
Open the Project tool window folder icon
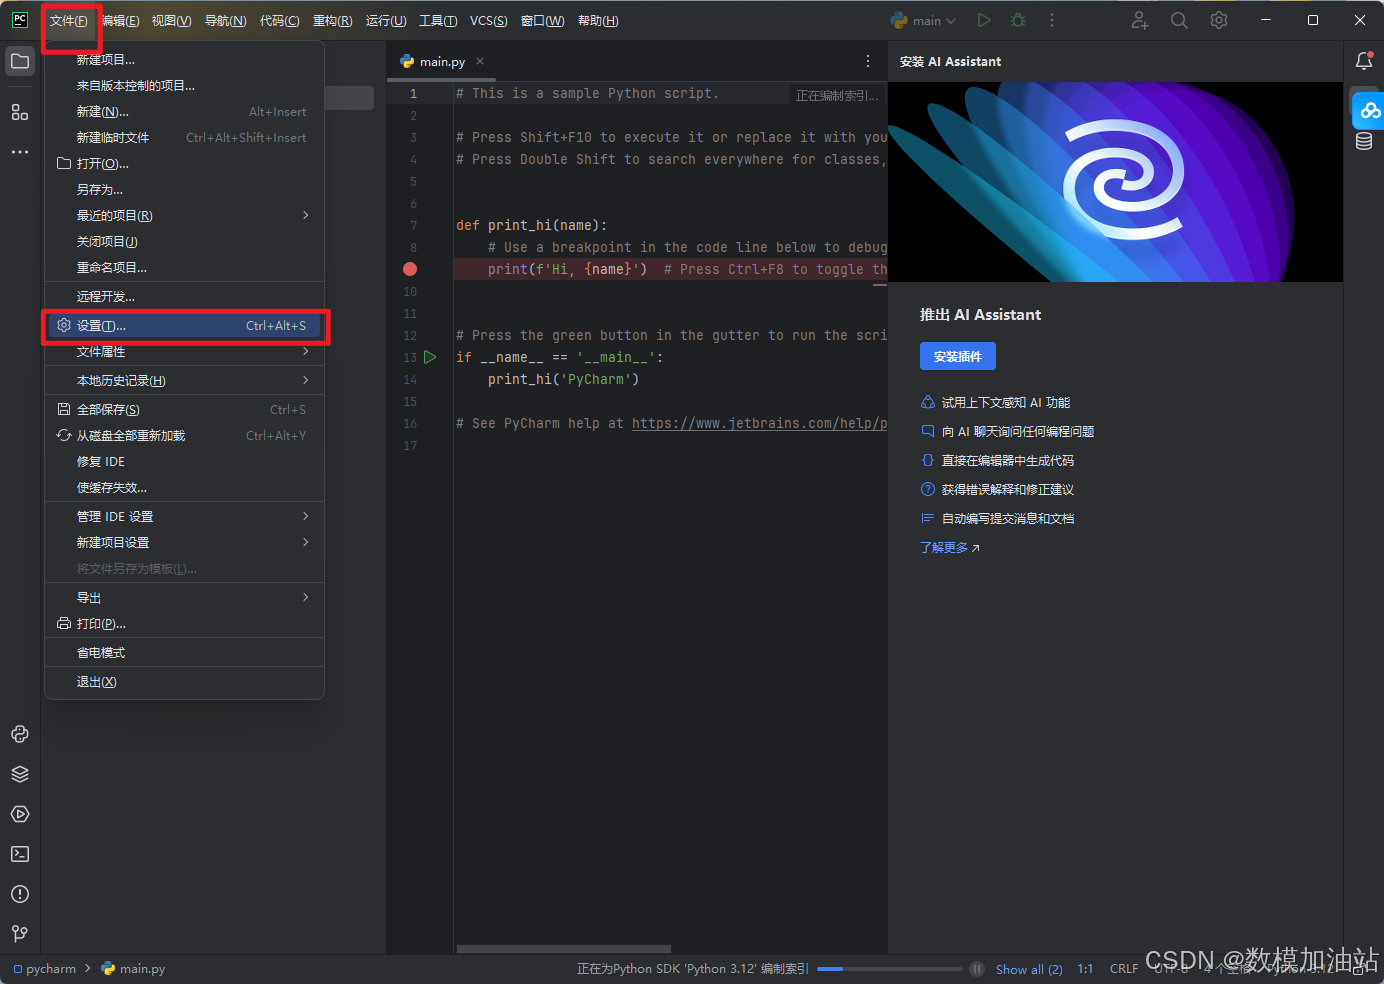pos(20,61)
